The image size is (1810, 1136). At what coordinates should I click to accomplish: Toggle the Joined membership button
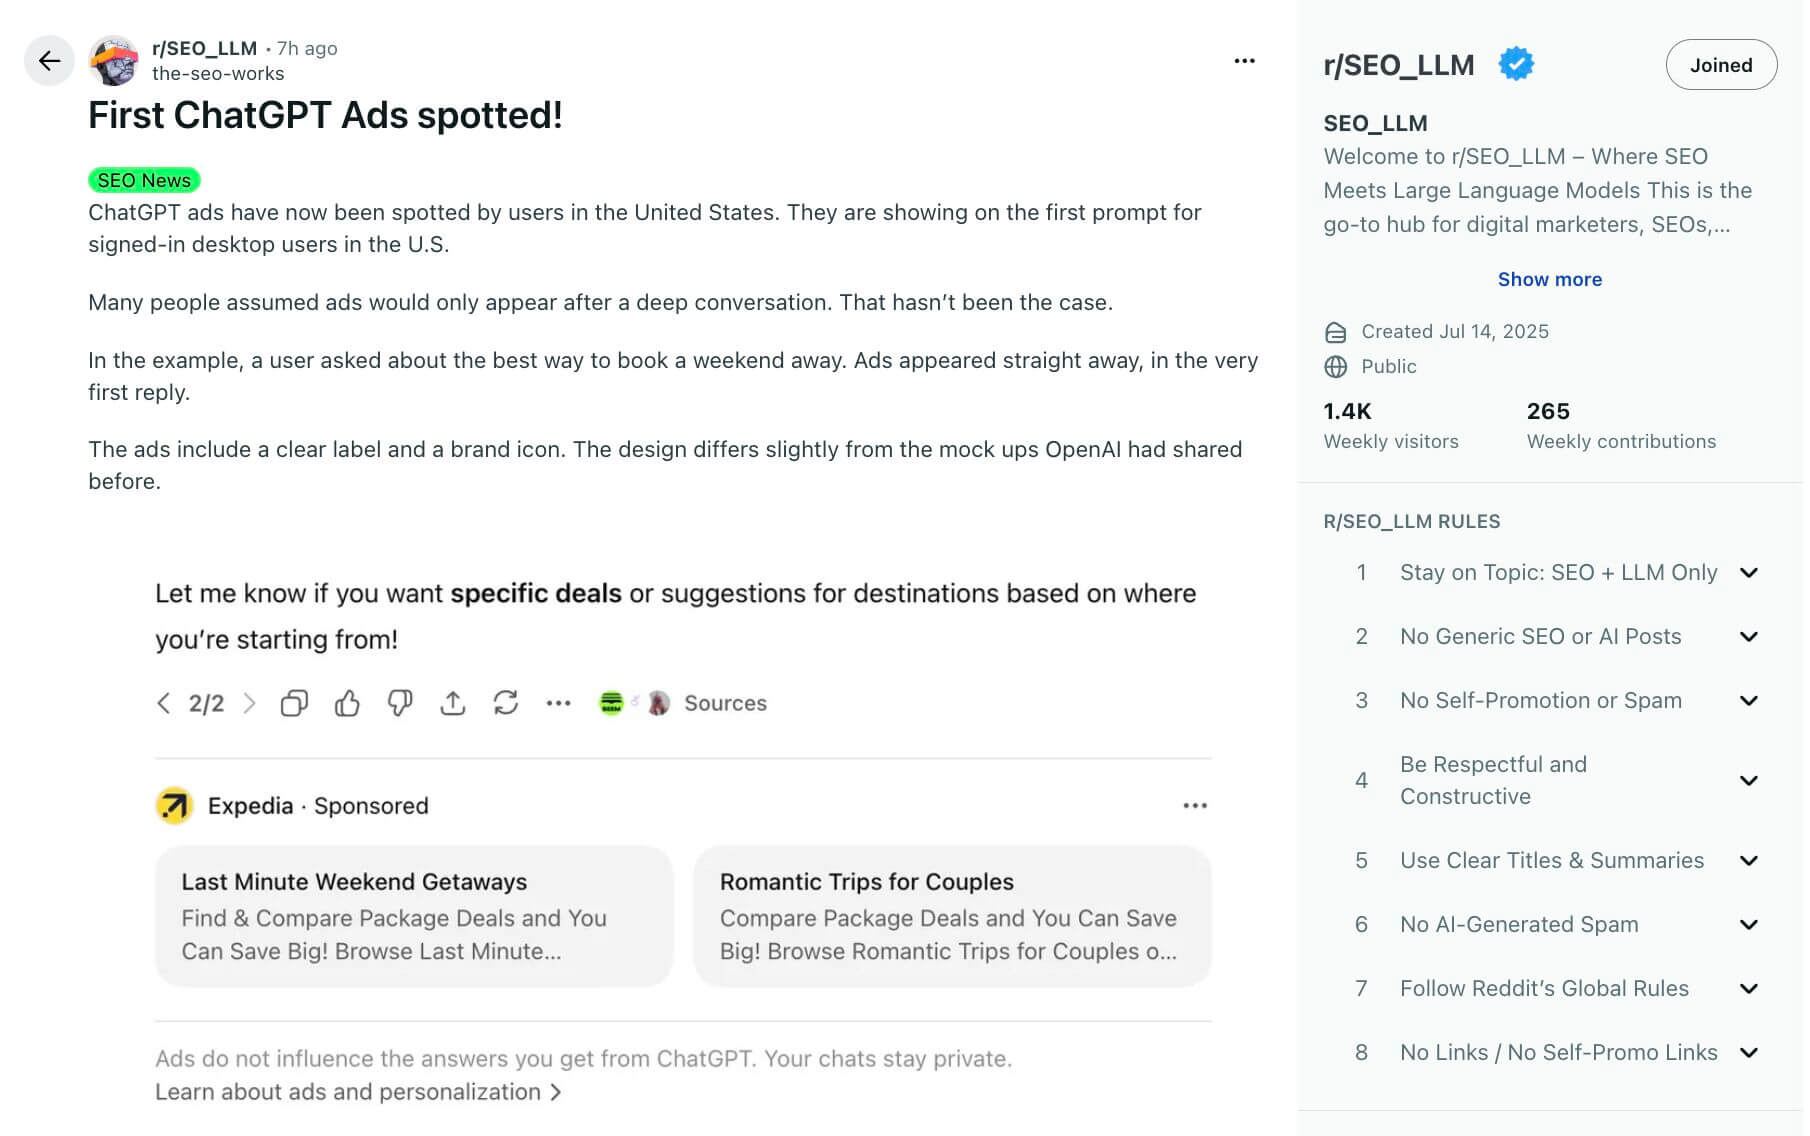[1720, 65]
